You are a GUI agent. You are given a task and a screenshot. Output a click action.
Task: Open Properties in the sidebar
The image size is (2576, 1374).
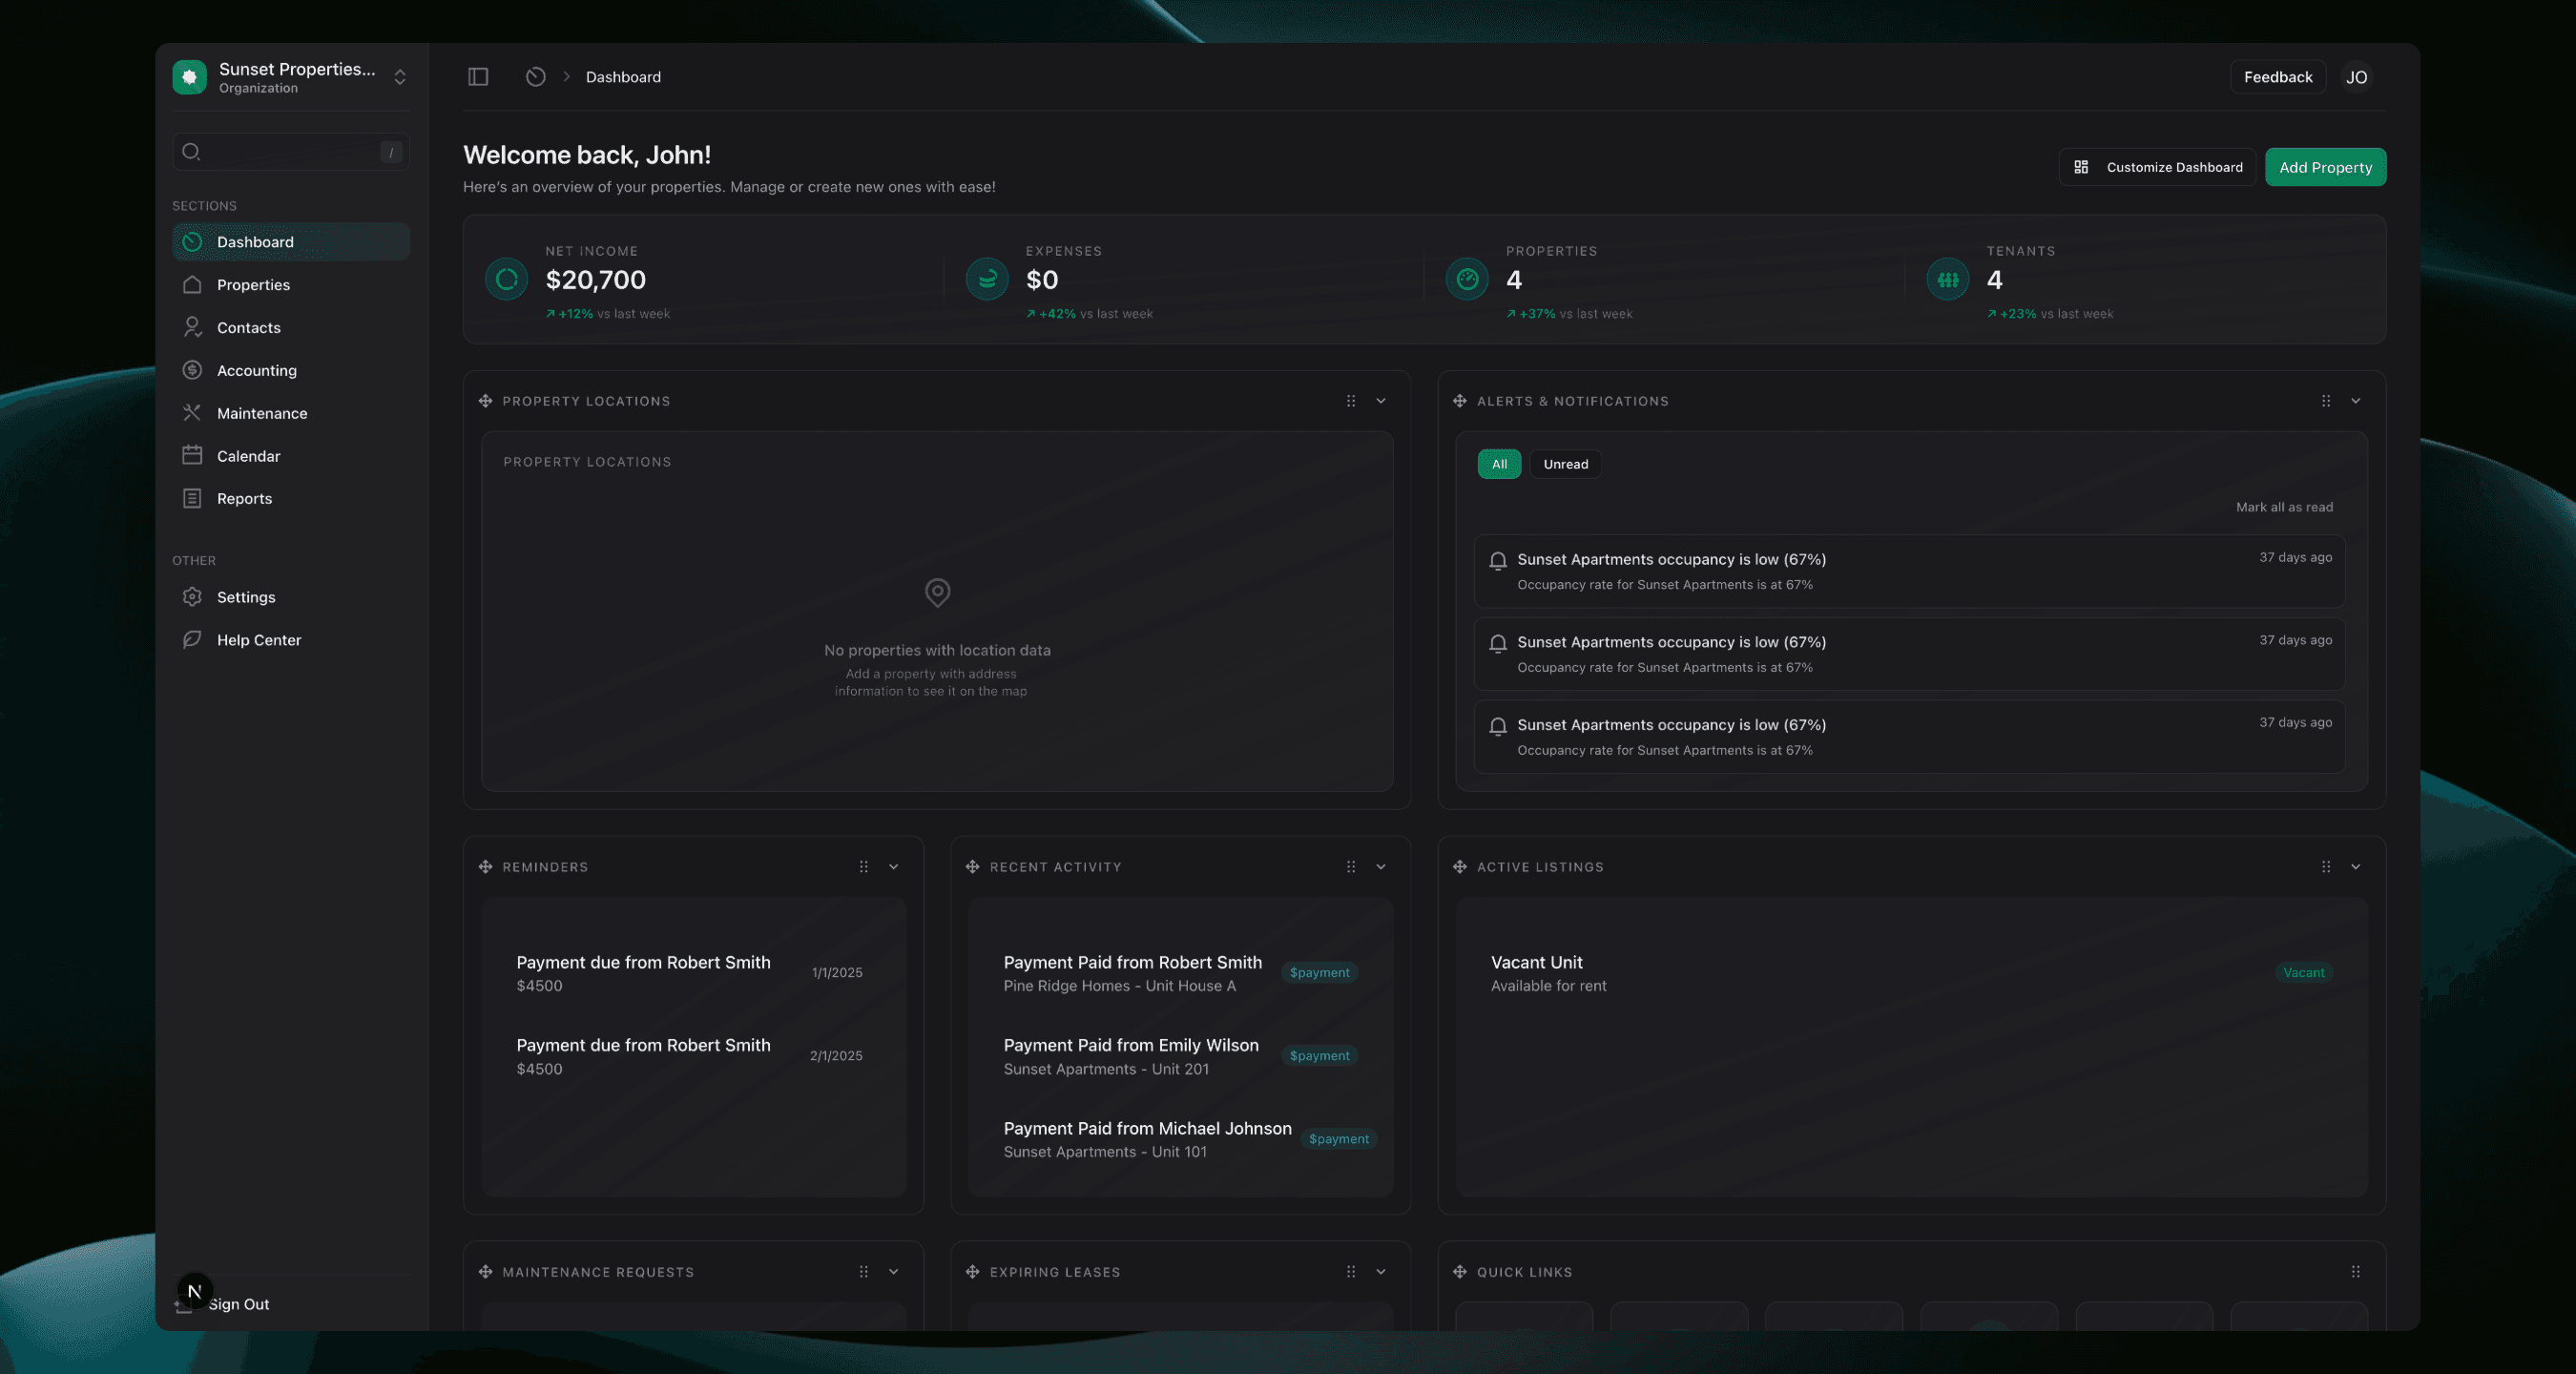[x=291, y=285]
